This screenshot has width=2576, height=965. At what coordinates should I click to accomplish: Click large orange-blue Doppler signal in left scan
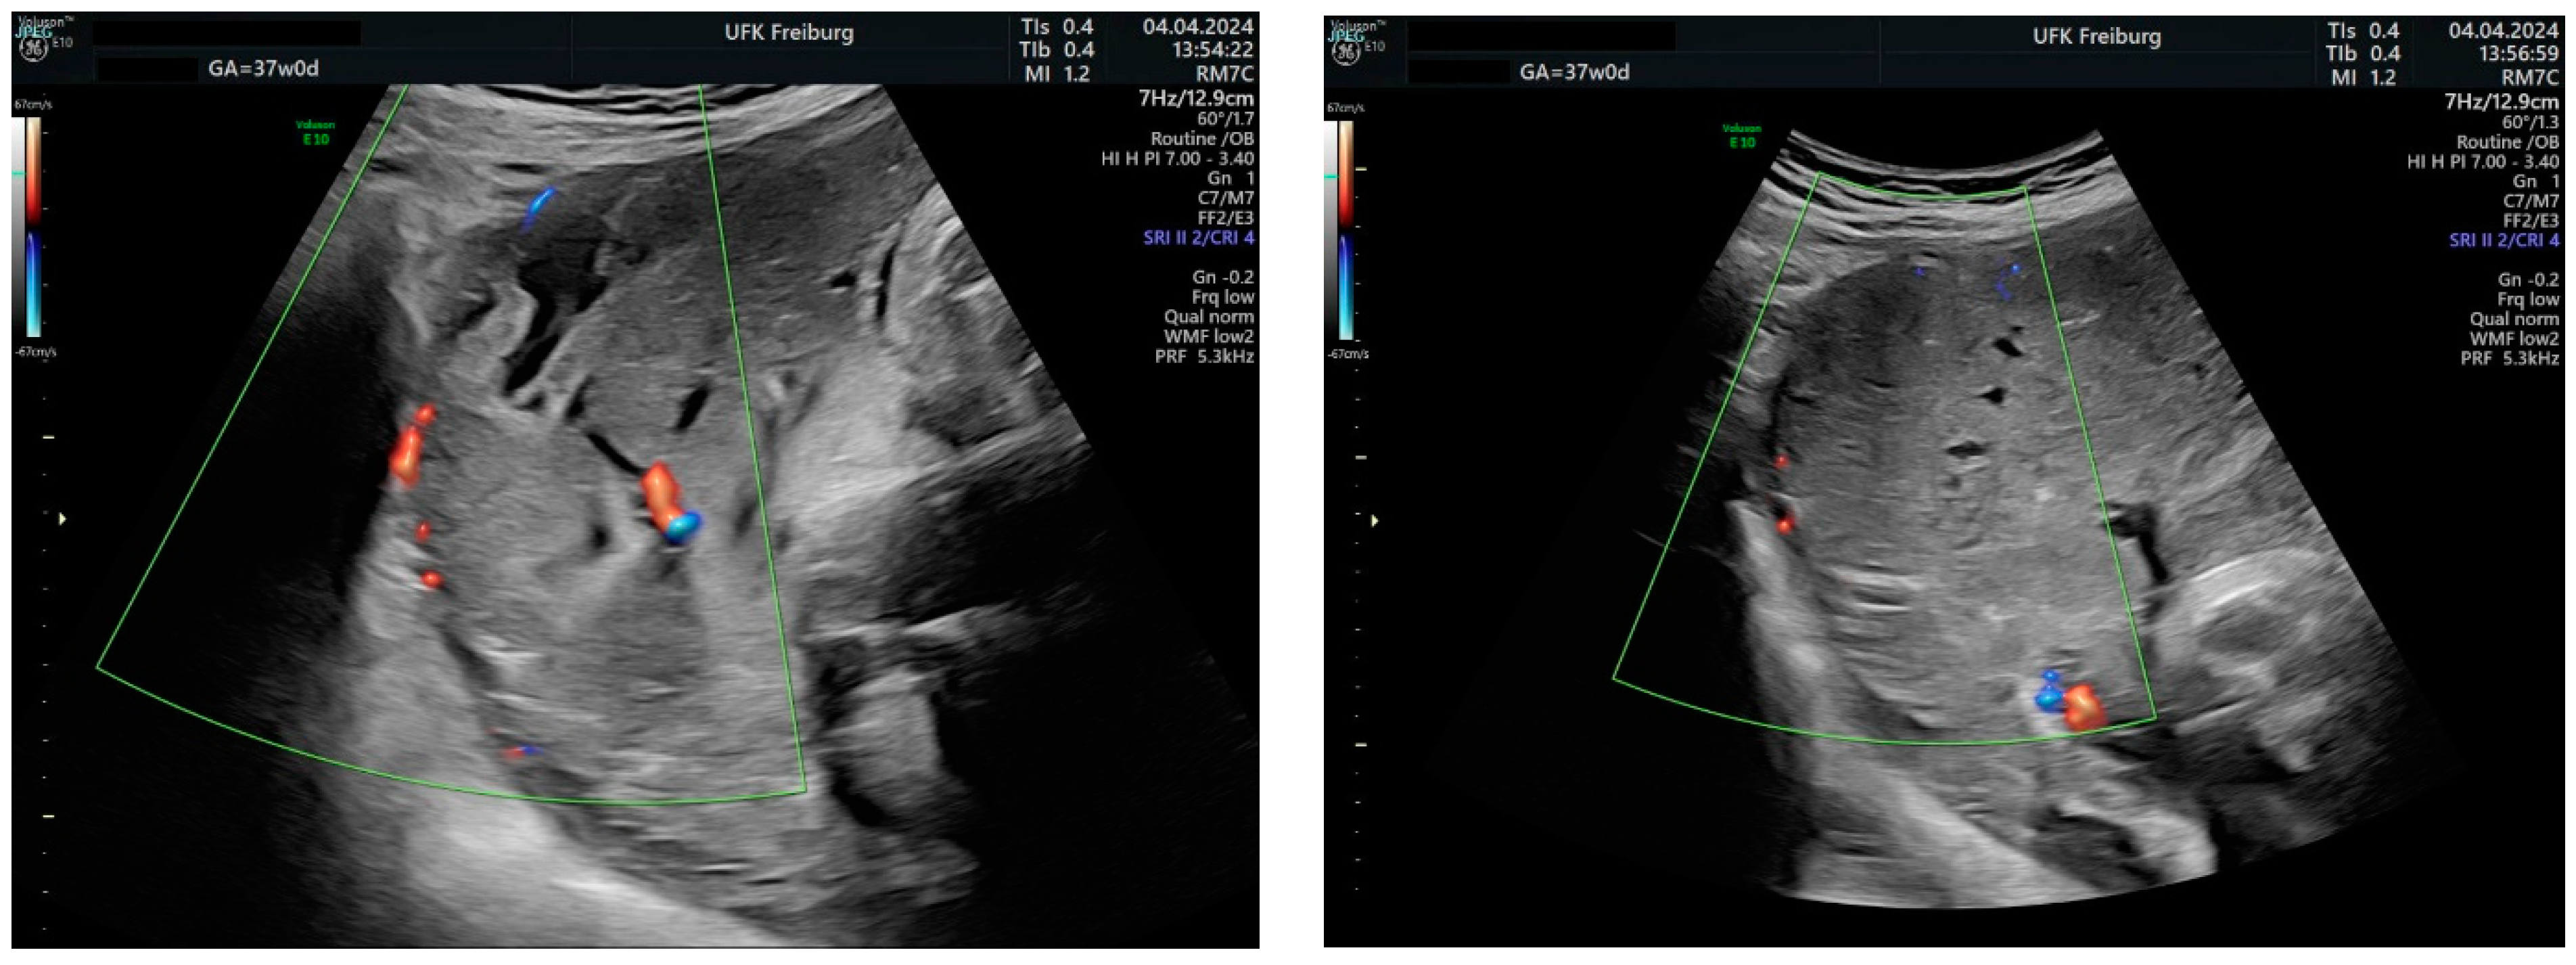coord(670,503)
